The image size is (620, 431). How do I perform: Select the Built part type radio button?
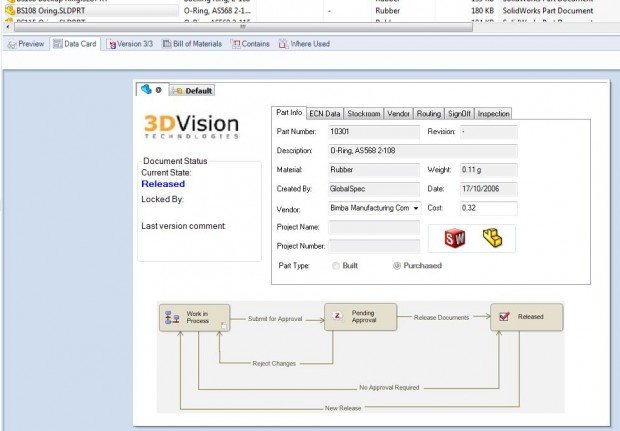[x=336, y=266]
